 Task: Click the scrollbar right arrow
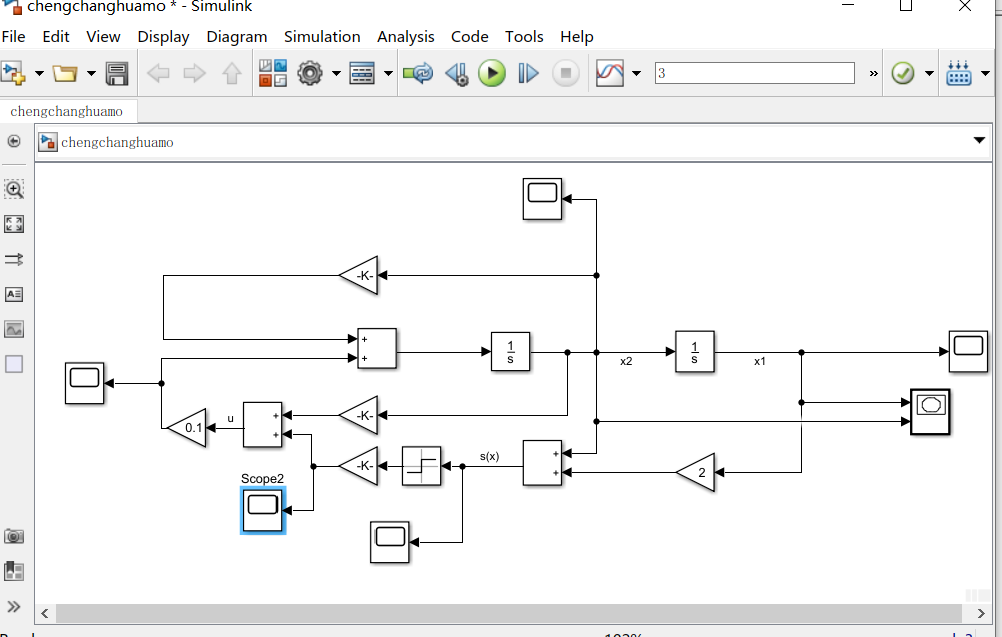click(x=981, y=613)
